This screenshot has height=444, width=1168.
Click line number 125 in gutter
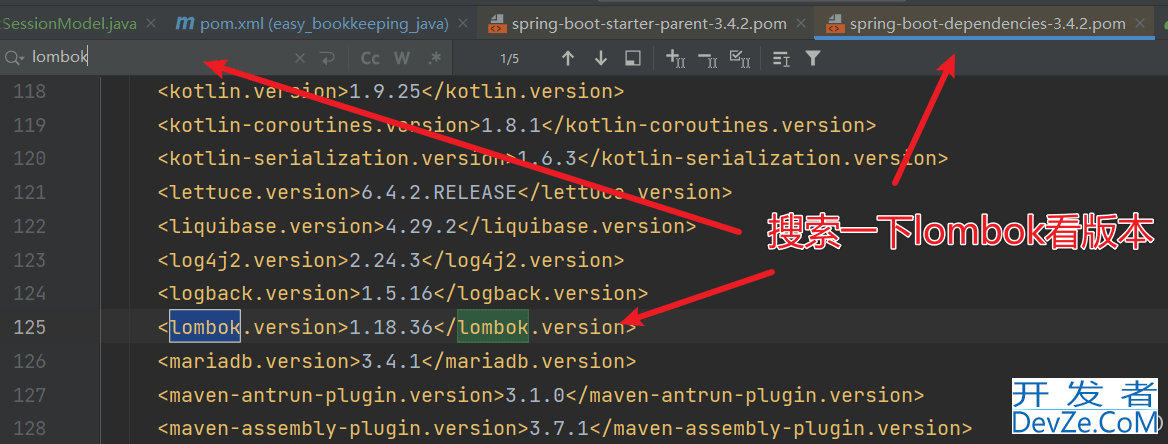point(30,327)
